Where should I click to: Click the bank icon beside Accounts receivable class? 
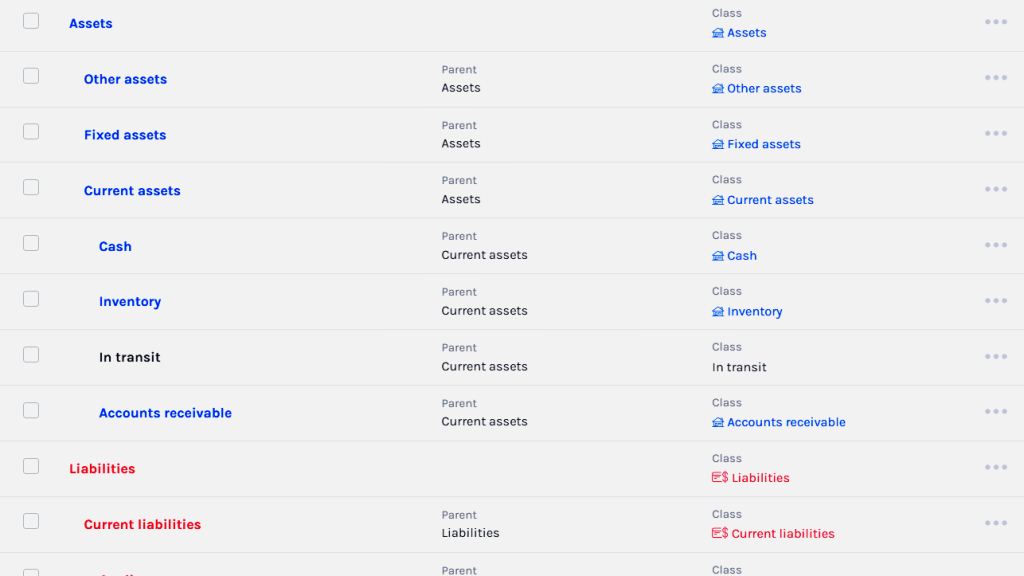[x=717, y=423]
